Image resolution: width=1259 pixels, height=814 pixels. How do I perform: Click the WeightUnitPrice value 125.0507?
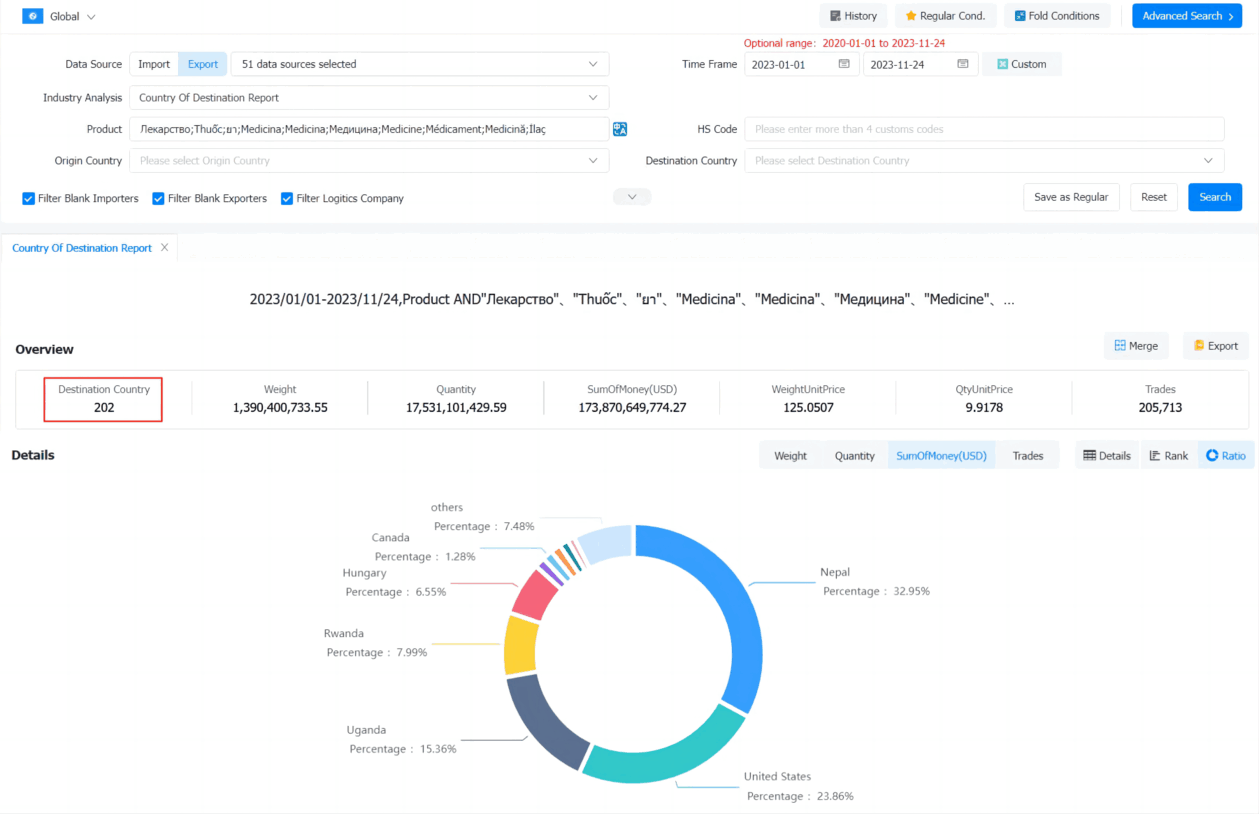click(x=808, y=408)
